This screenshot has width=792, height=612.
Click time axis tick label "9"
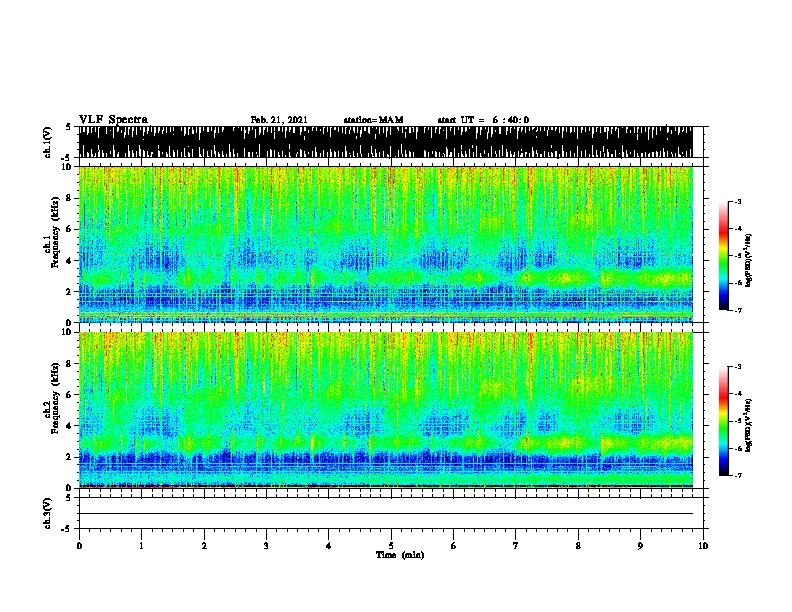pos(640,545)
